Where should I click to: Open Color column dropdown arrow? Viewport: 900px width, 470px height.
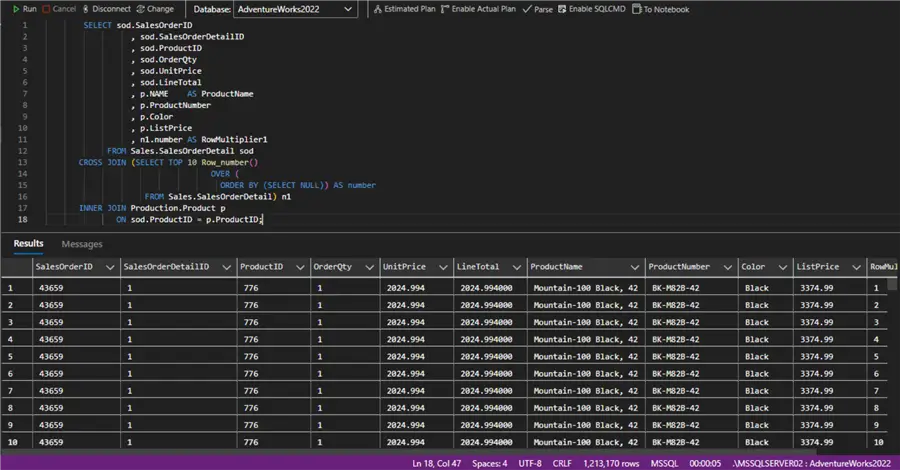point(782,267)
